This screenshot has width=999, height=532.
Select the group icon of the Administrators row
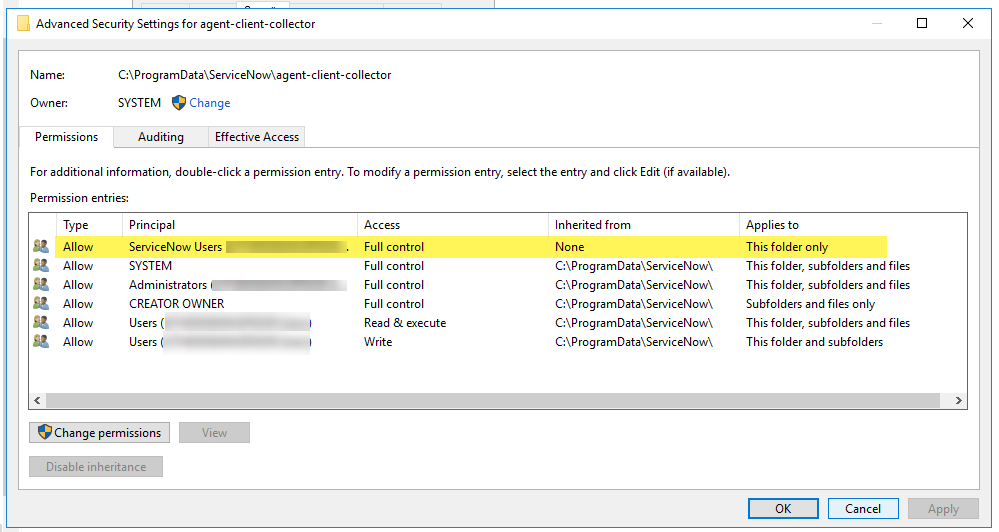[41, 285]
